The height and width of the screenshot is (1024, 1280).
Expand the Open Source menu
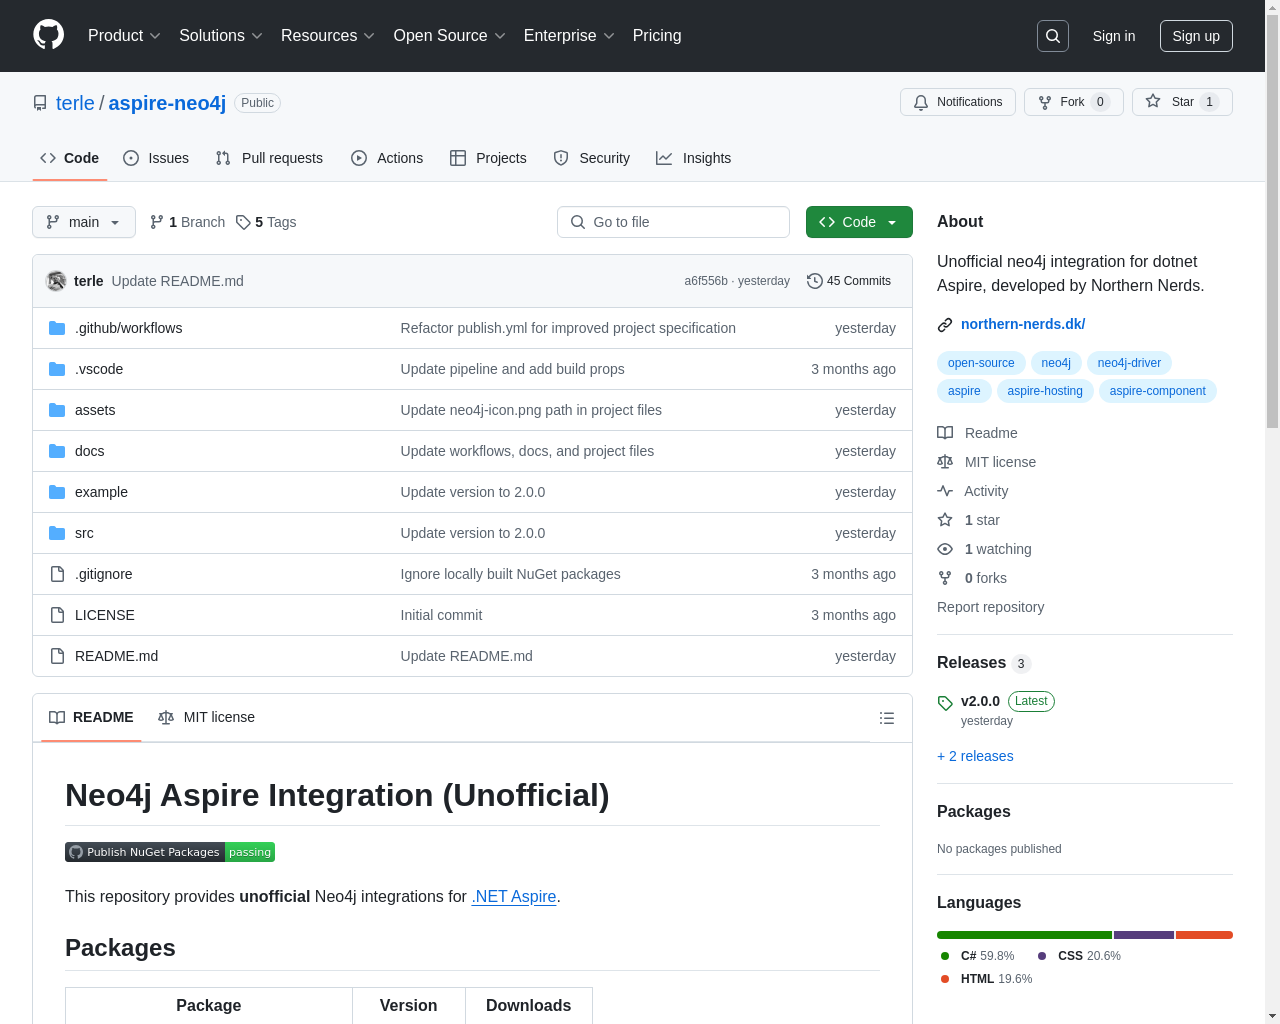click(450, 36)
